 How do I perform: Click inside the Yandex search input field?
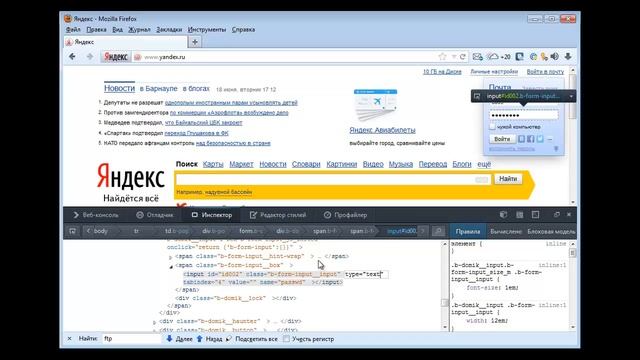[x=333, y=179]
